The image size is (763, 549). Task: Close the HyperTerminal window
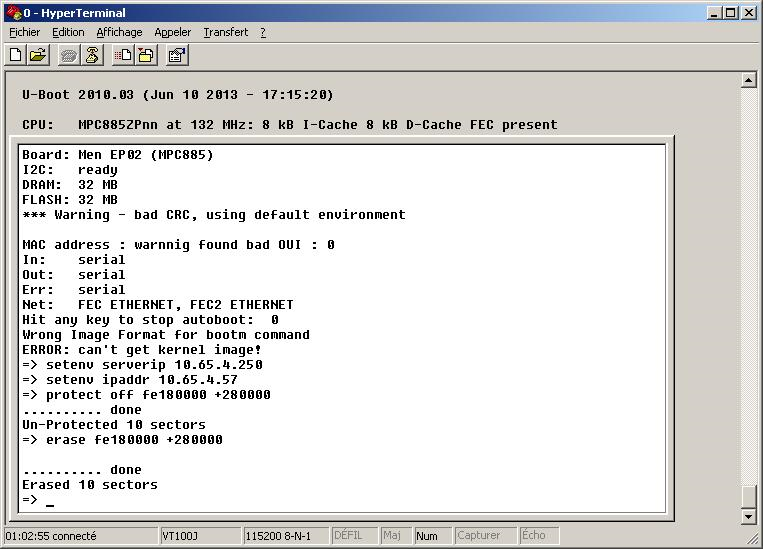(x=748, y=13)
